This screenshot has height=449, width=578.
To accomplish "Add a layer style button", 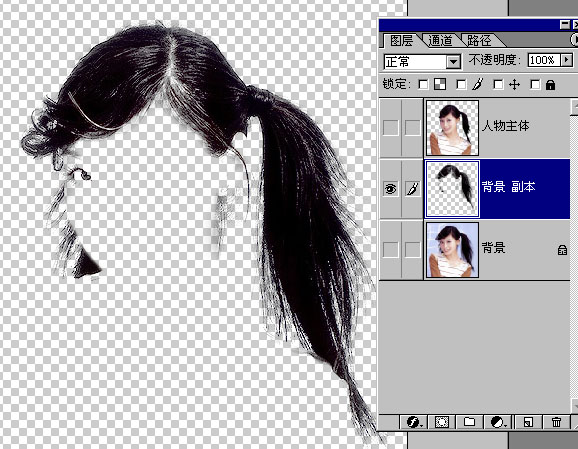I will [x=414, y=422].
